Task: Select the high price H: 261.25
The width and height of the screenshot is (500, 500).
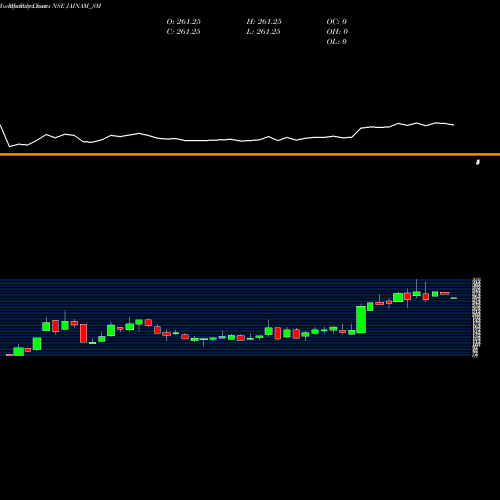Action: [x=264, y=22]
